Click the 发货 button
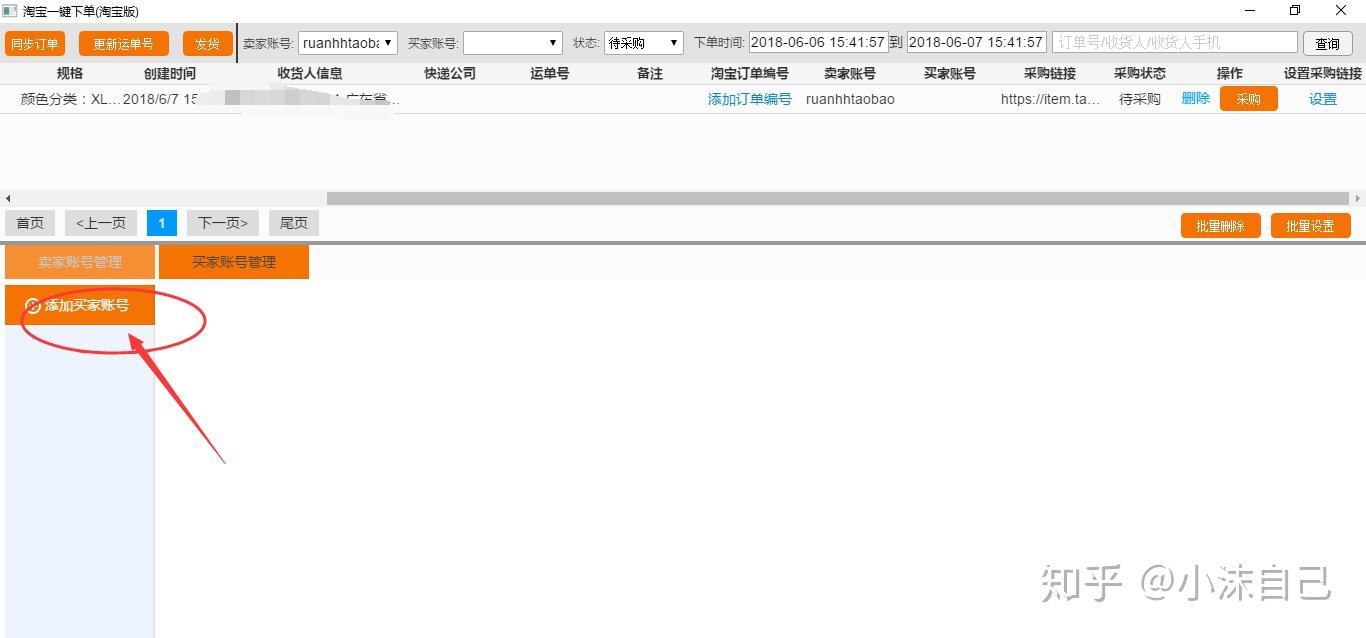 tap(207, 44)
